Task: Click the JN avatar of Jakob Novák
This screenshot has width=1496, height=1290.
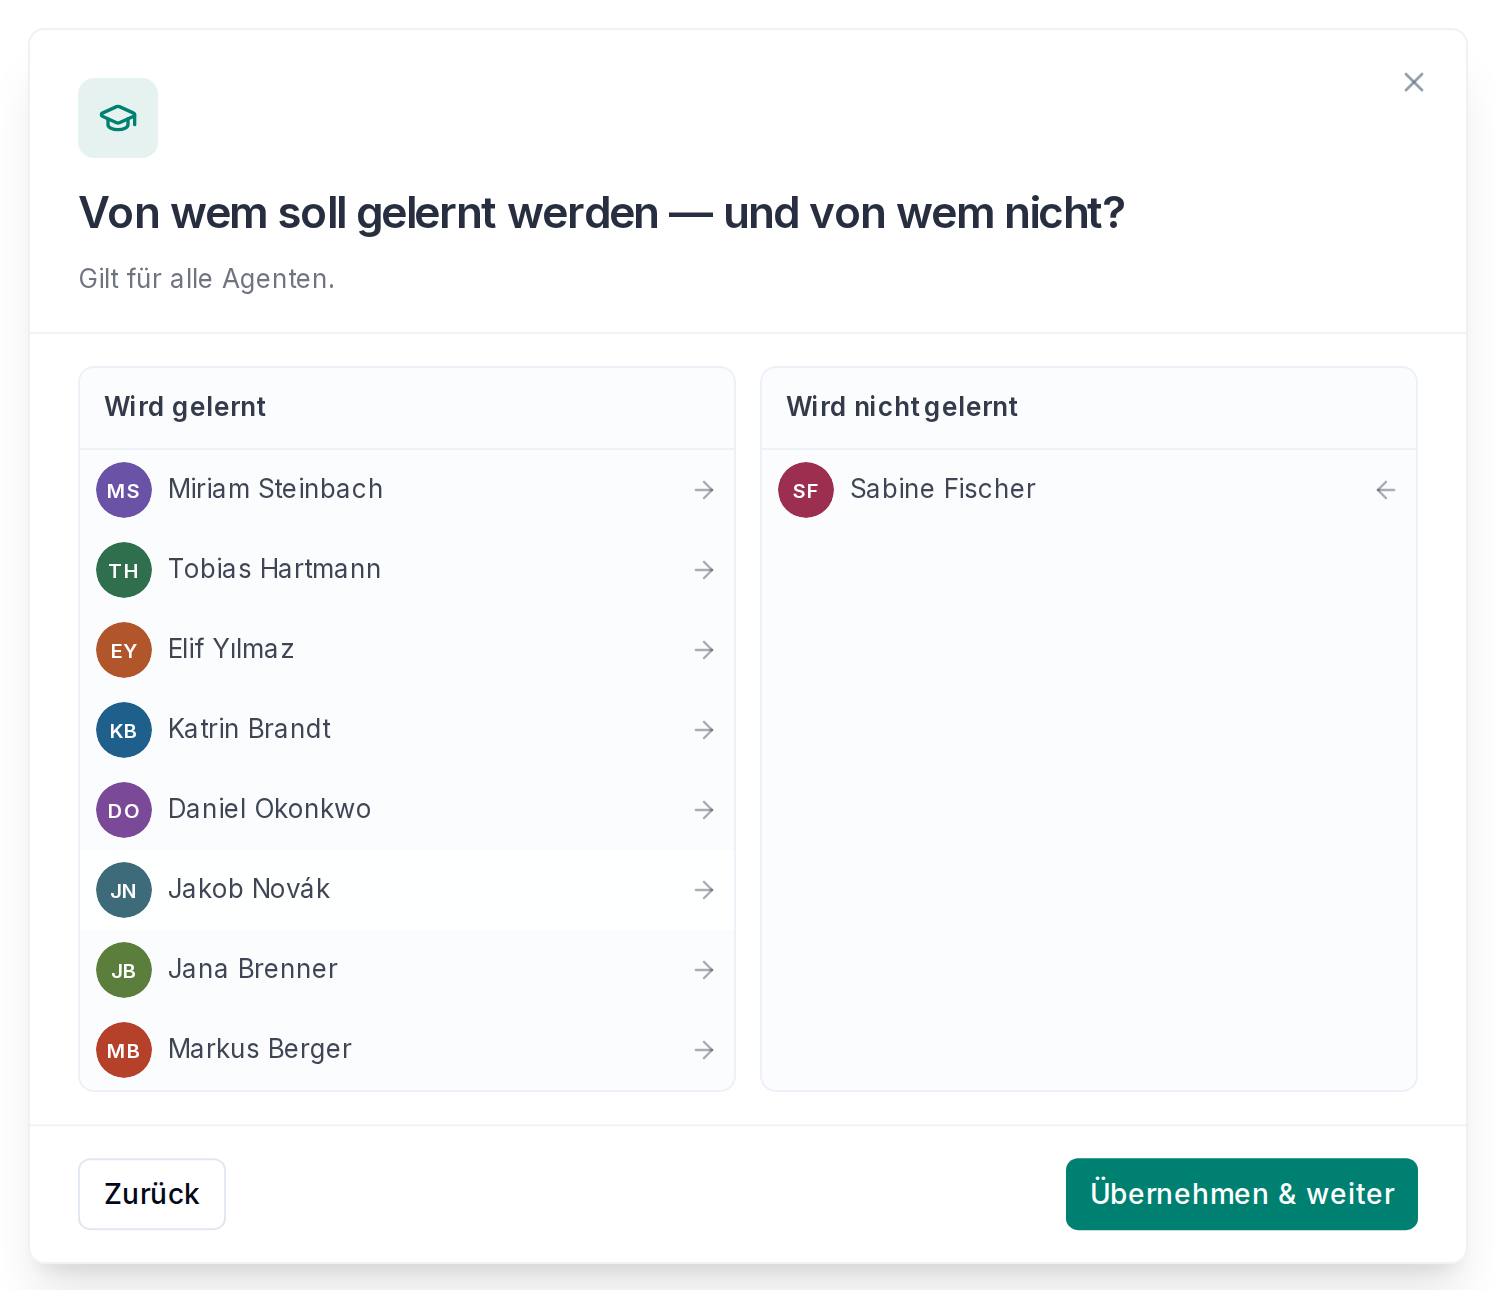Action: coord(124,890)
